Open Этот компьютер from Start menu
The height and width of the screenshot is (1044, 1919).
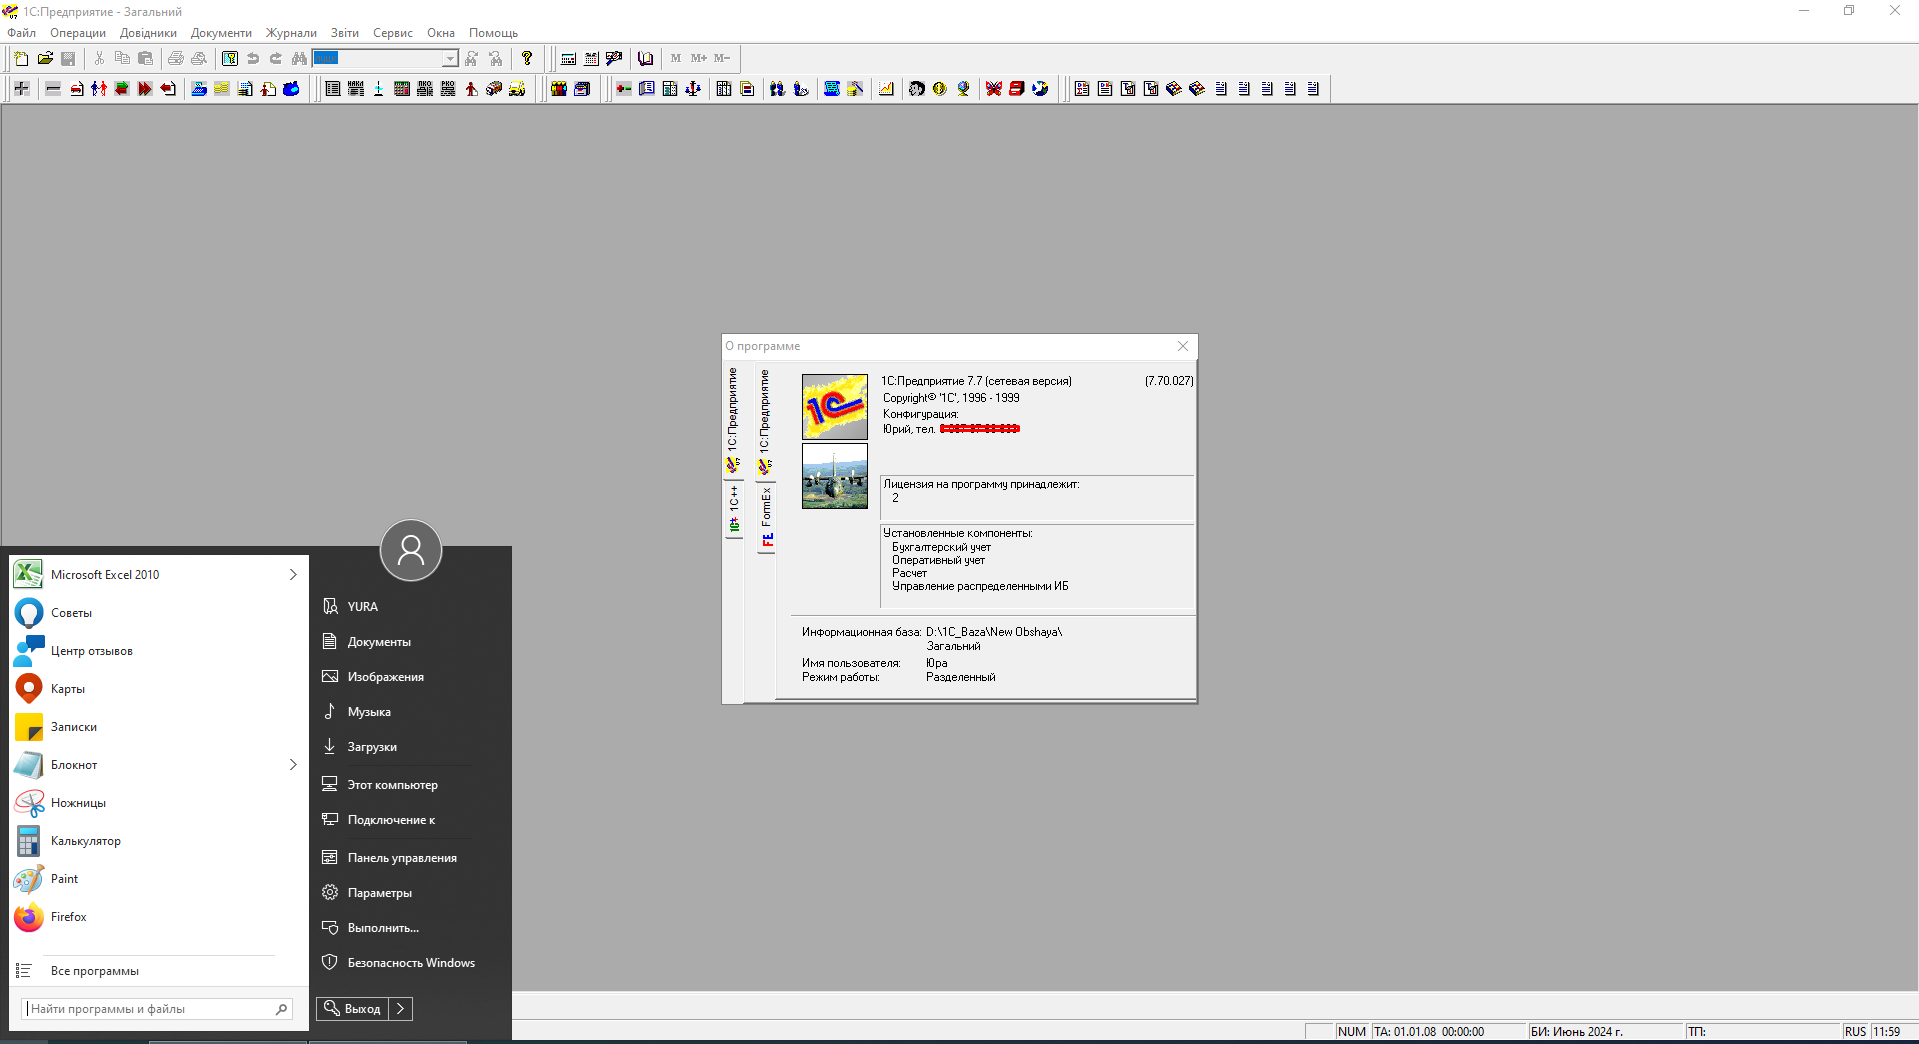pyautogui.click(x=393, y=785)
